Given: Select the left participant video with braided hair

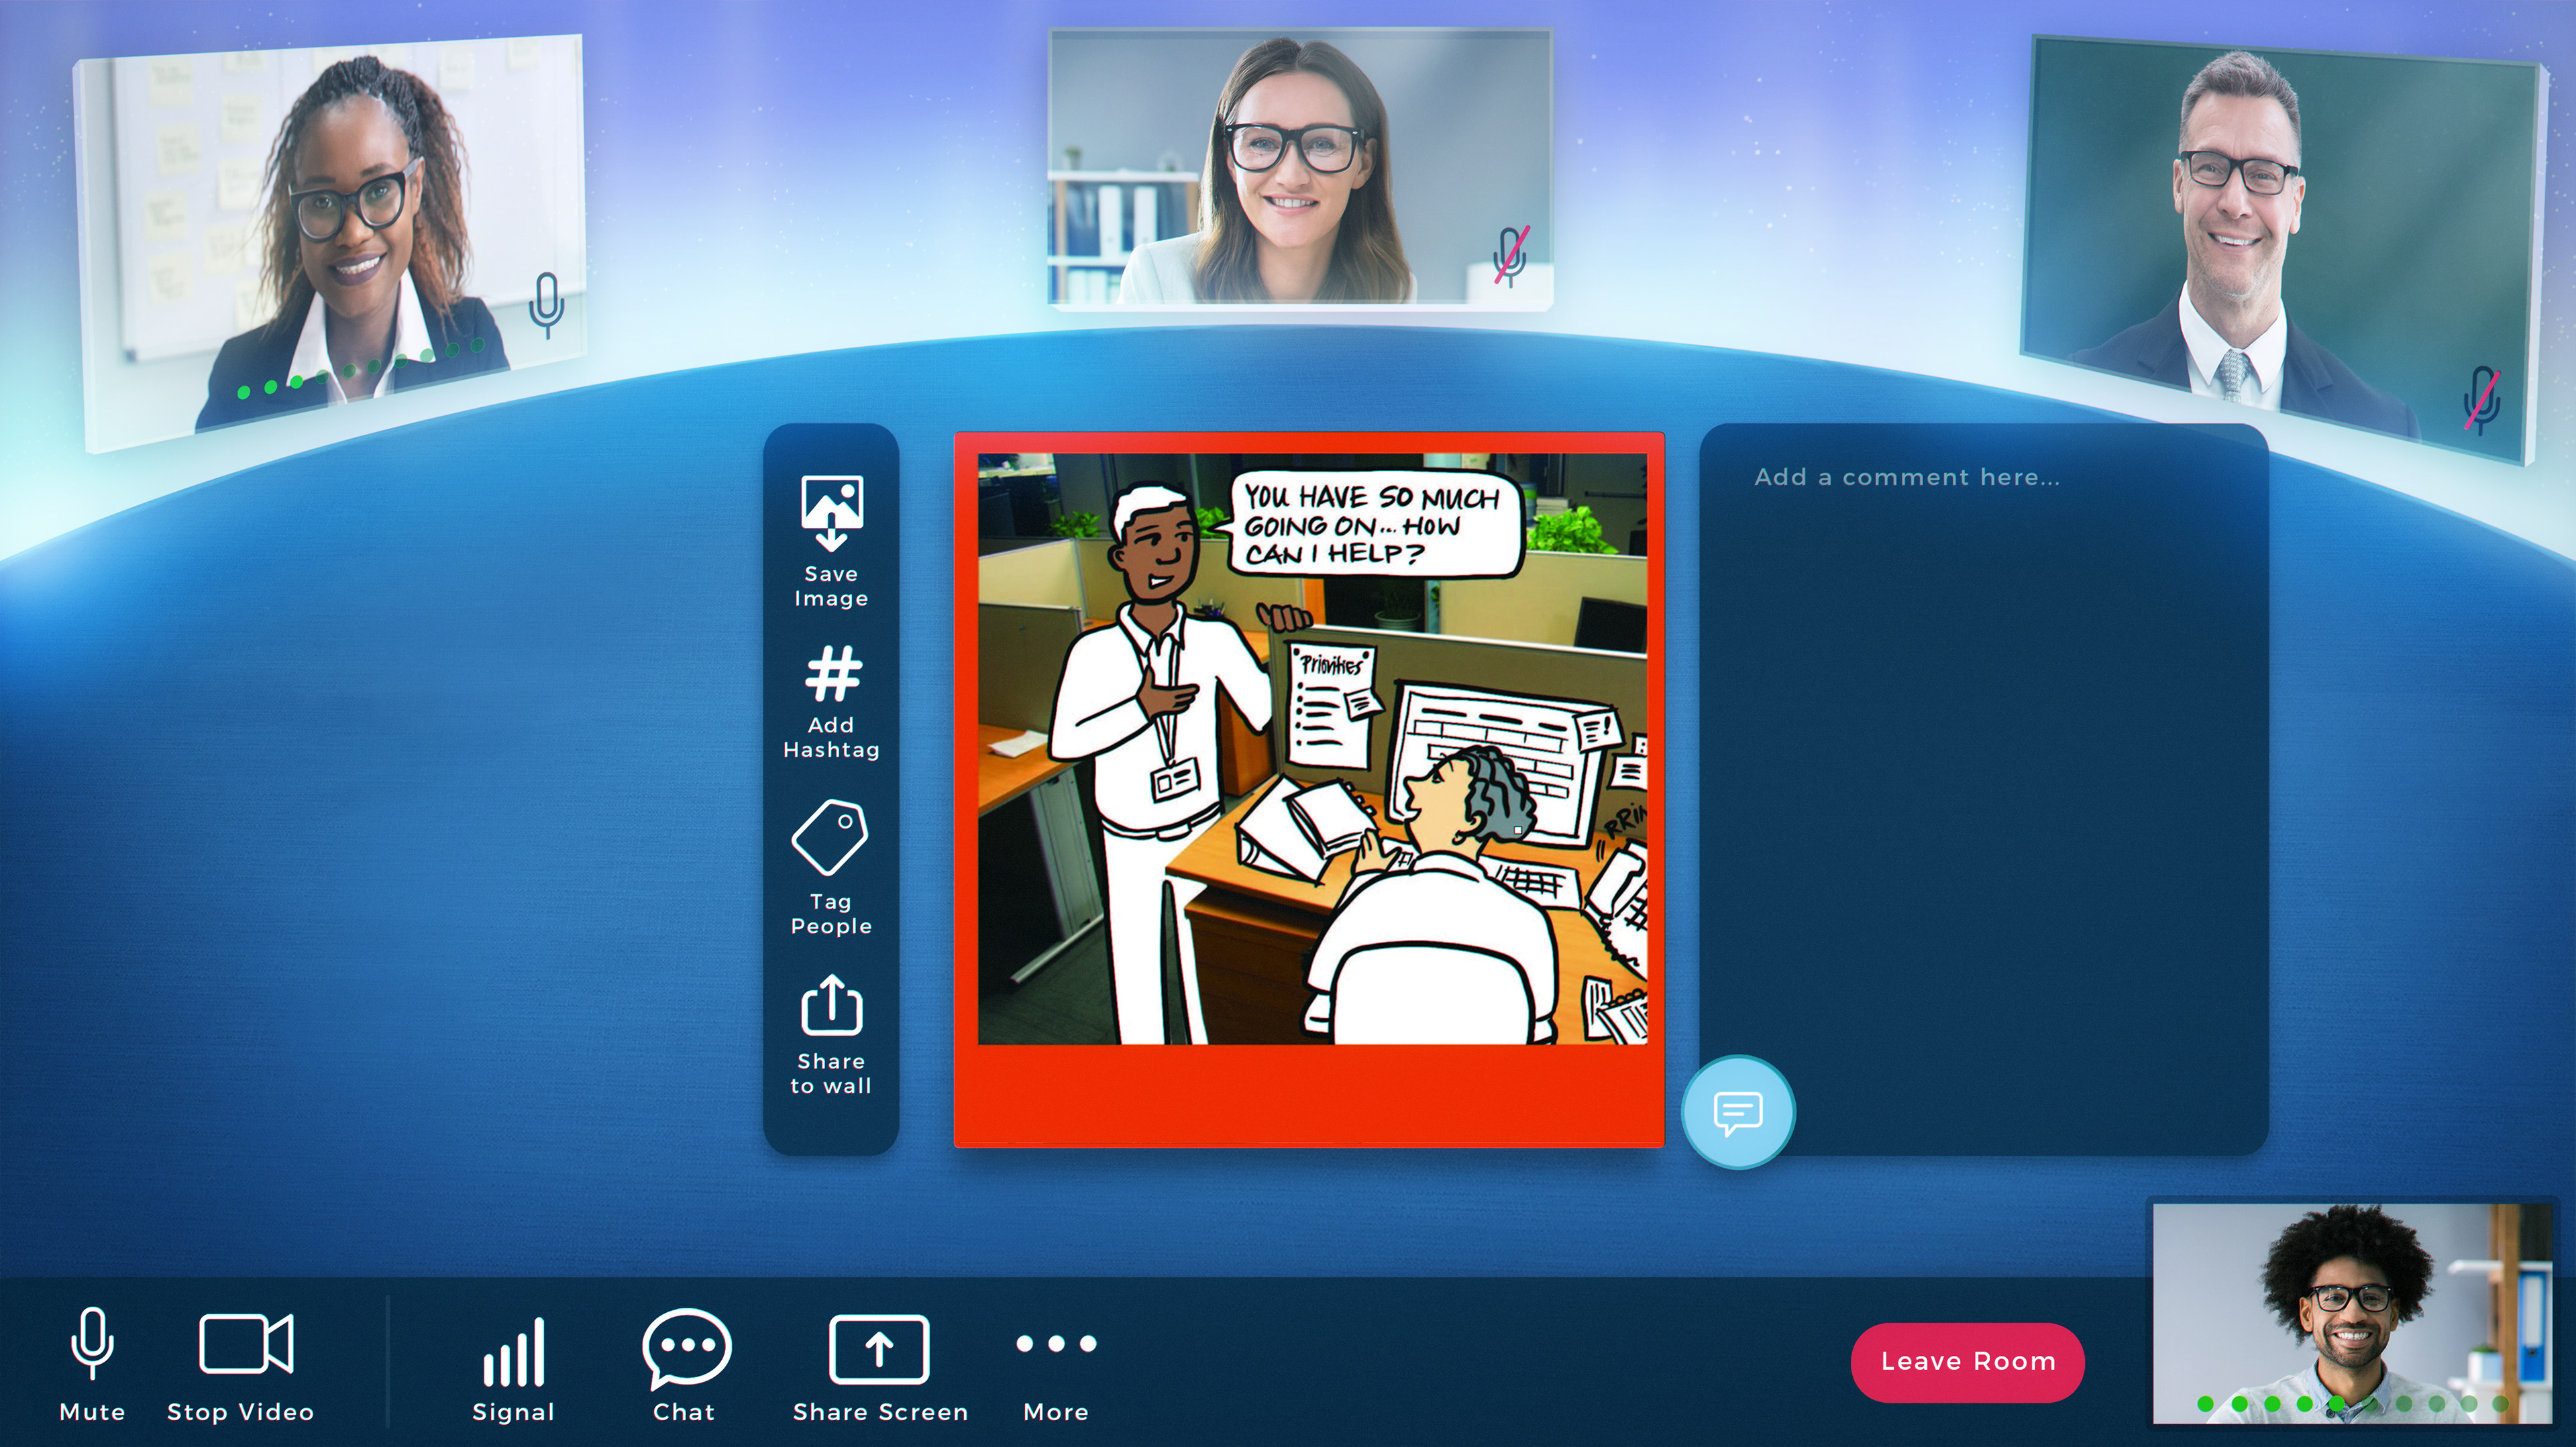Looking at the screenshot, I should point(330,243).
